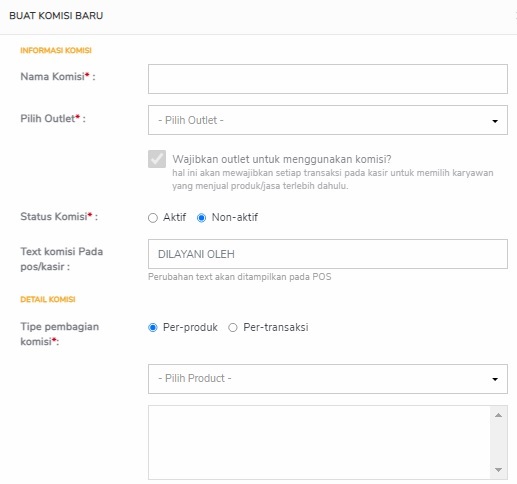Click the INFORMASI KOMISI section heading
The height and width of the screenshot is (484, 517).
[x=56, y=50]
